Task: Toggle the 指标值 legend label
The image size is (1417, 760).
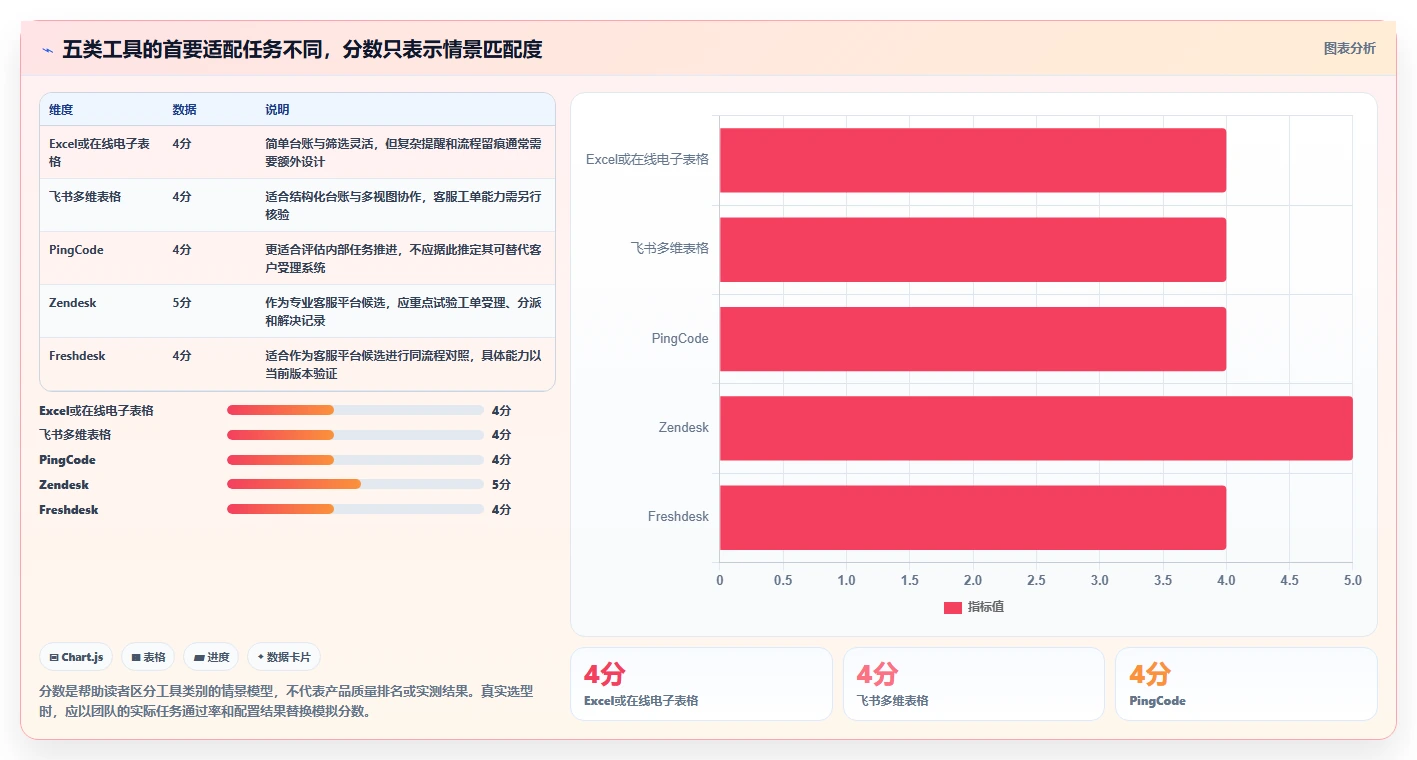Action: click(x=985, y=607)
